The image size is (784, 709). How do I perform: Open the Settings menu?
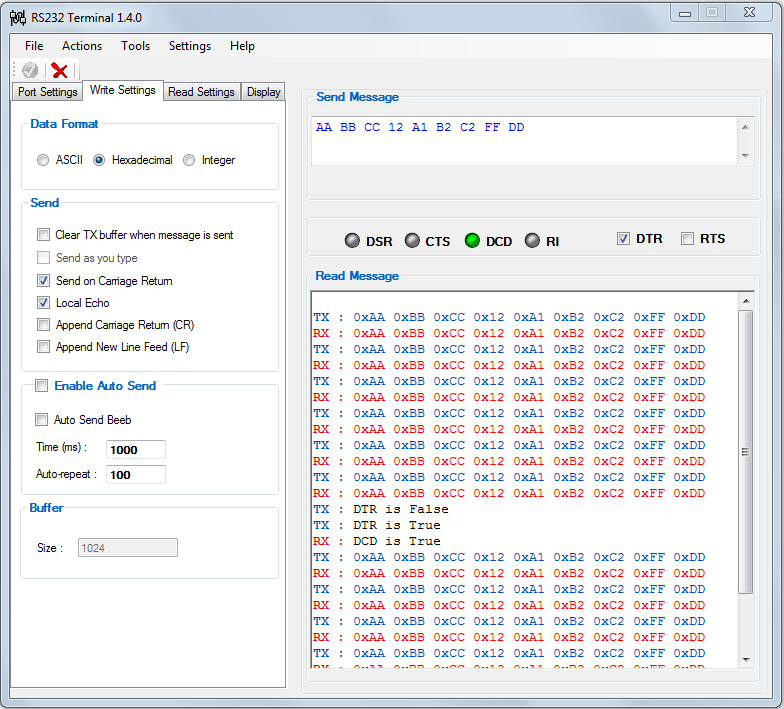(x=190, y=46)
